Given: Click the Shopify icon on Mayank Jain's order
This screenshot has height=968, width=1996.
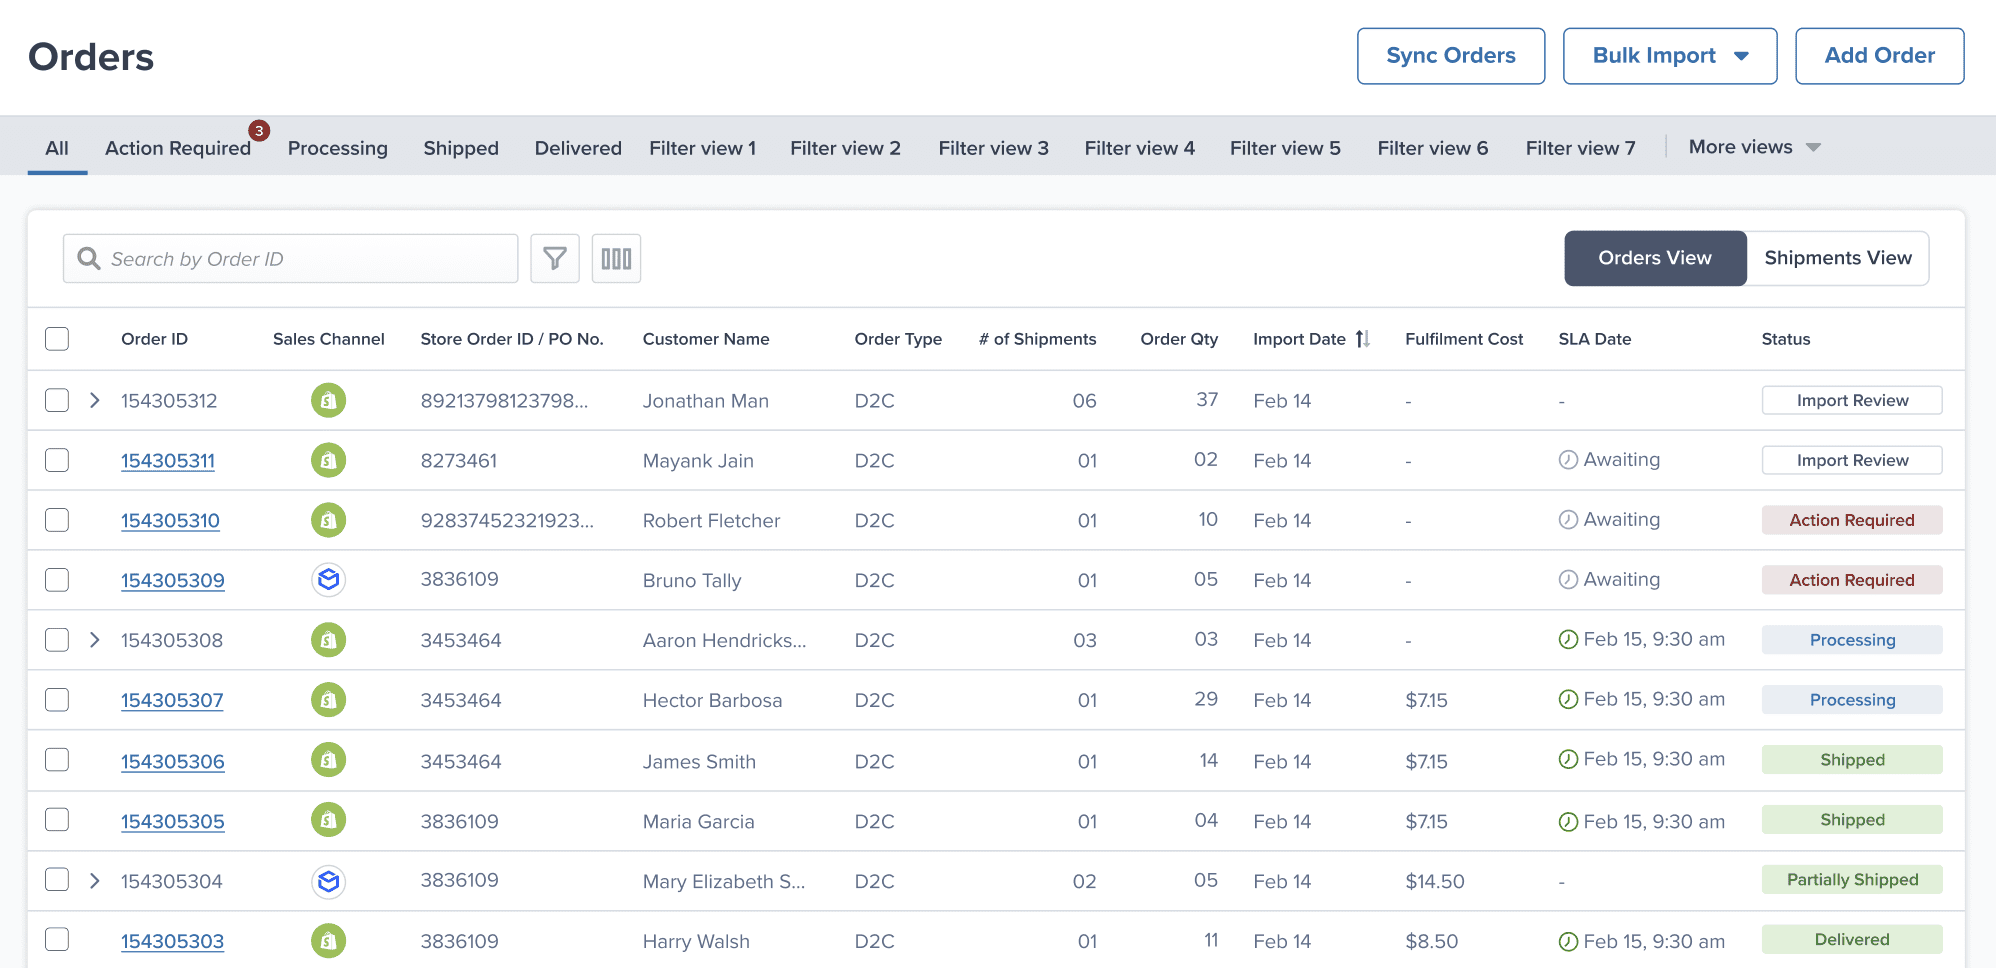Looking at the screenshot, I should tap(328, 460).
